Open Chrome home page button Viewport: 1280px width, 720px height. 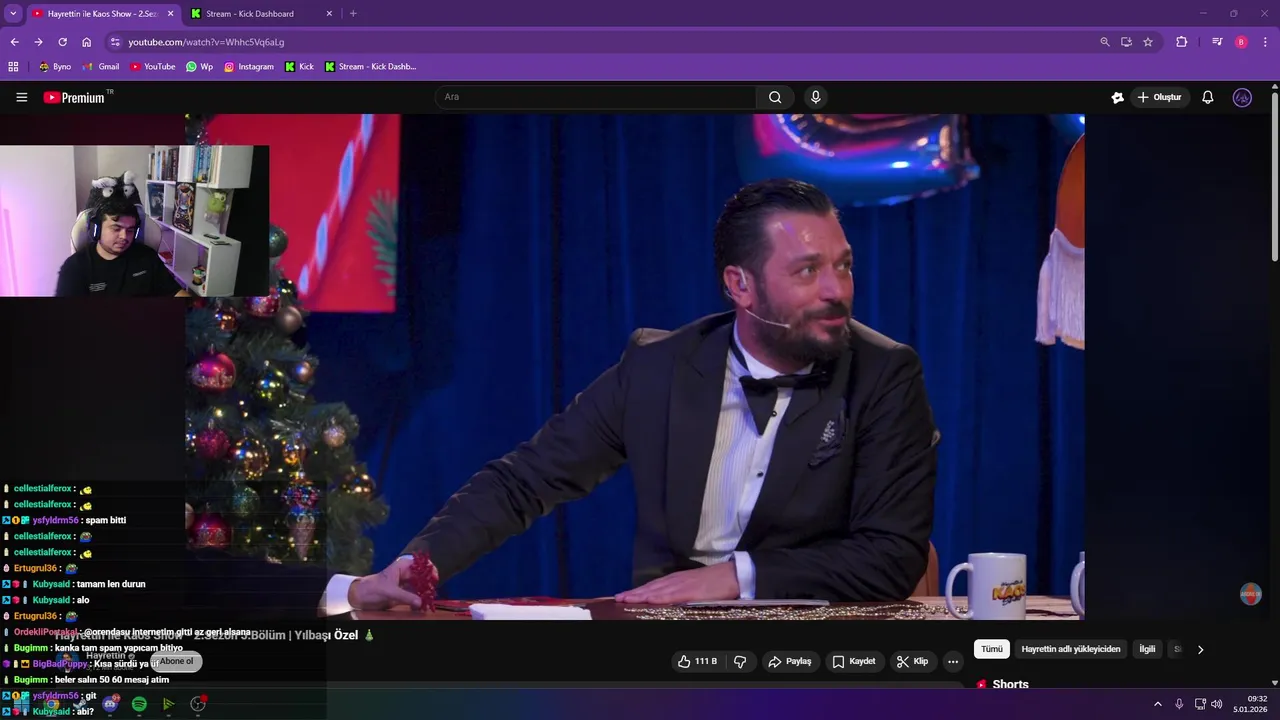point(86,42)
